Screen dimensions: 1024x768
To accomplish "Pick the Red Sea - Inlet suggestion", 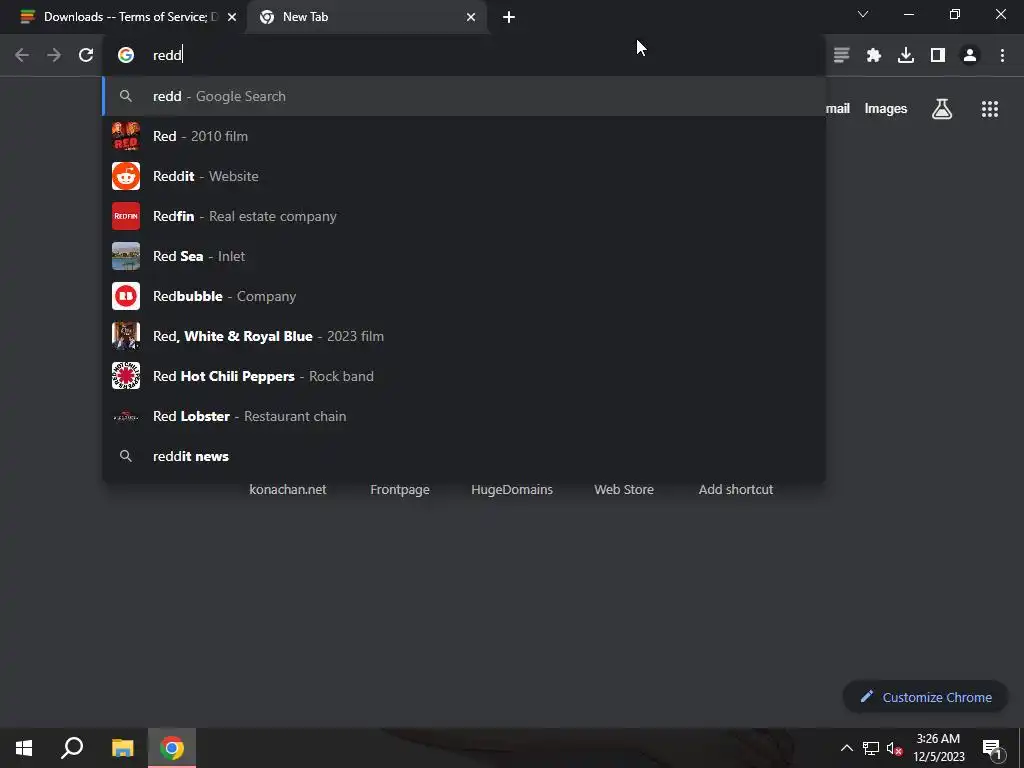I will click(x=464, y=256).
